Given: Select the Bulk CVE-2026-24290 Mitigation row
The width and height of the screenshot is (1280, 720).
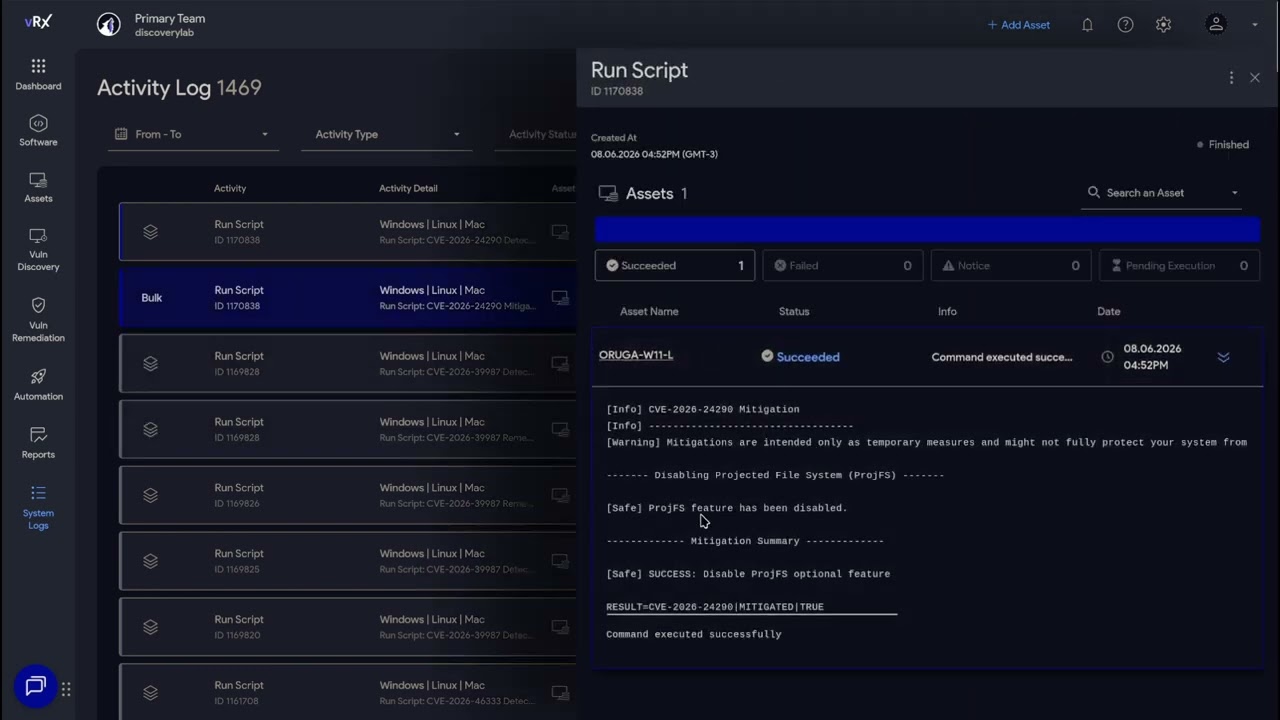Looking at the screenshot, I should [x=347, y=297].
